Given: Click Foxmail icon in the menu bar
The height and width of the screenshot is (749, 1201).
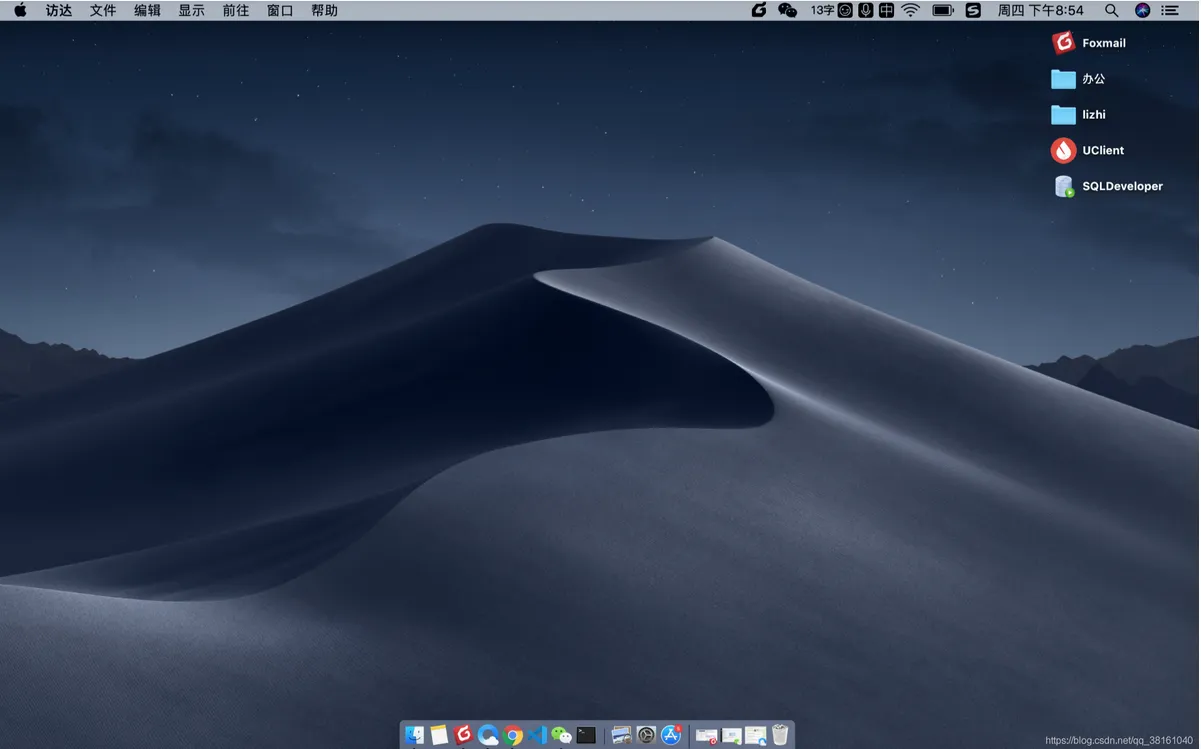Looking at the screenshot, I should (759, 10).
